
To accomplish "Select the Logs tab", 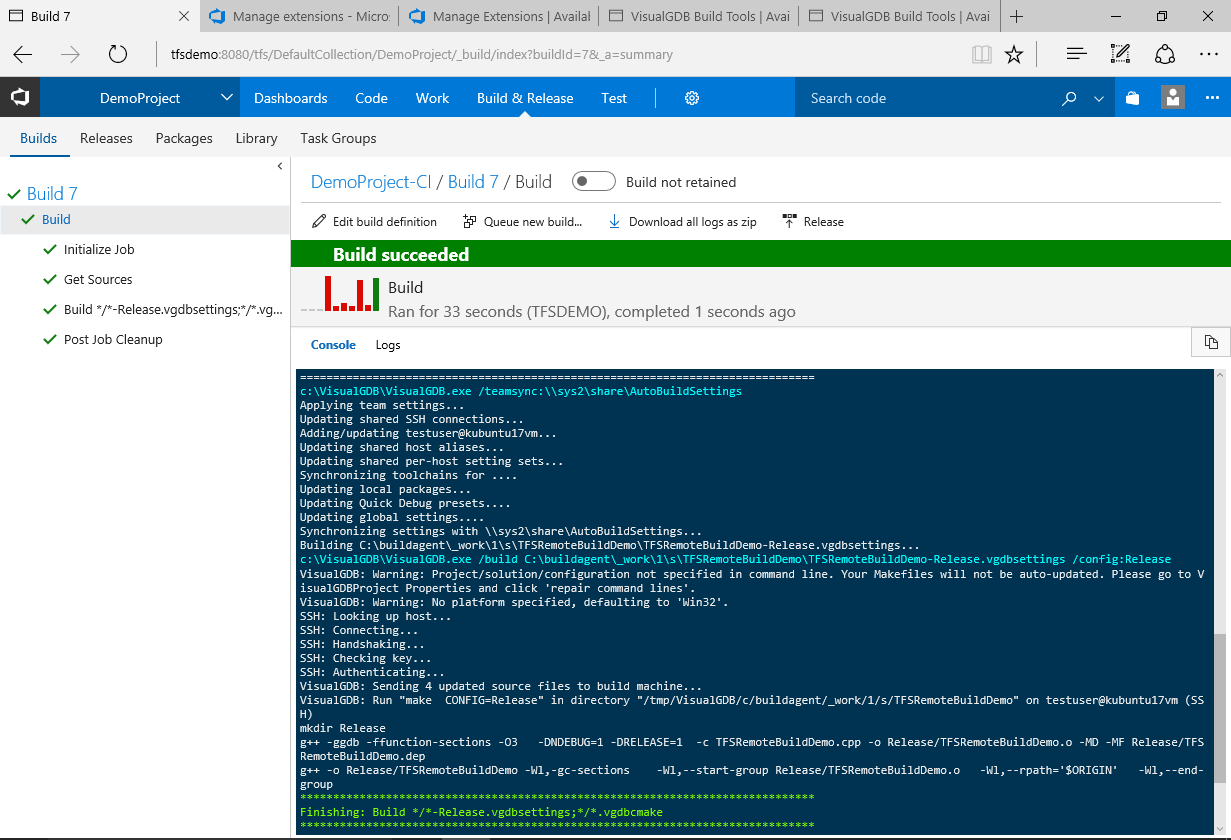I will click(388, 345).
